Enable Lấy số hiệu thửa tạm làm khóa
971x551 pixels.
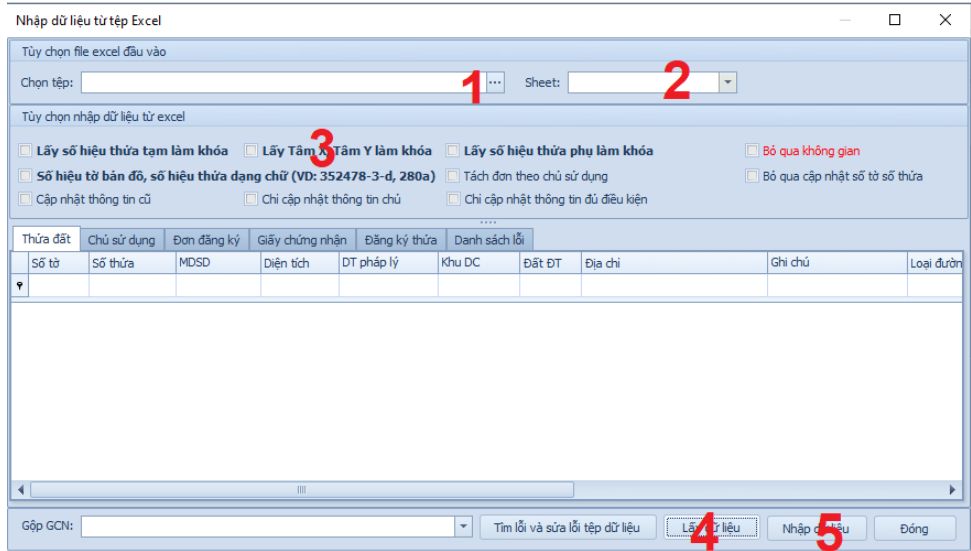(x=25, y=150)
